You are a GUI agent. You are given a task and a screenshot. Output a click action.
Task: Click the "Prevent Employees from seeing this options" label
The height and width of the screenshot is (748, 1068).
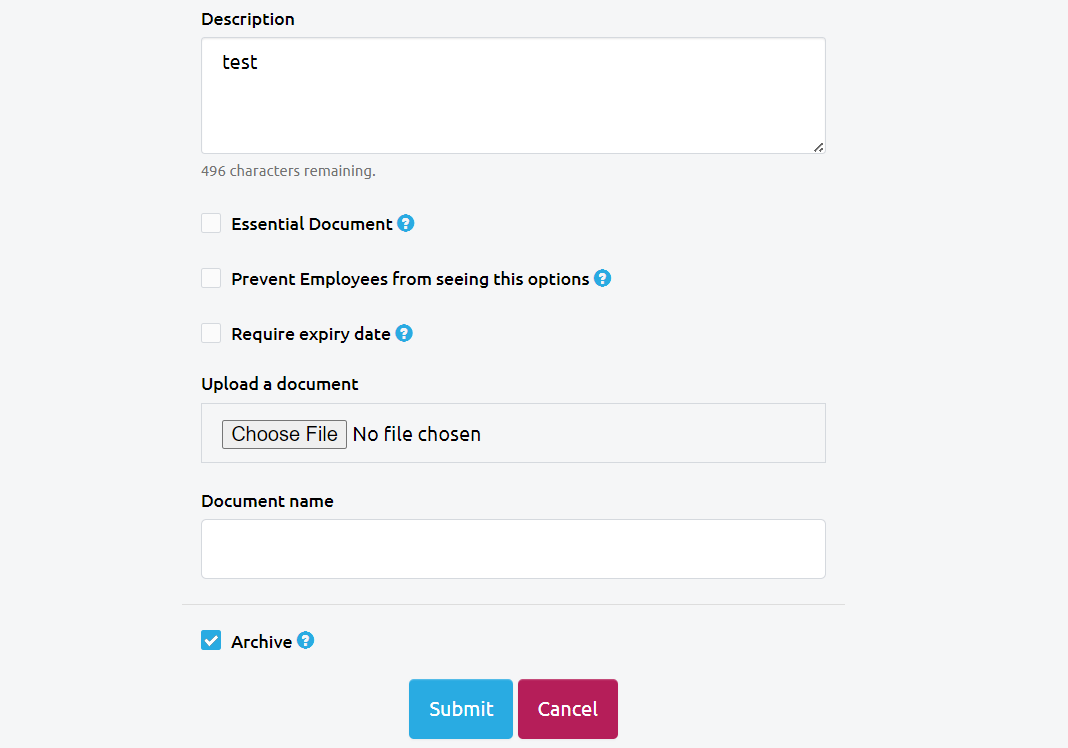[x=410, y=279]
